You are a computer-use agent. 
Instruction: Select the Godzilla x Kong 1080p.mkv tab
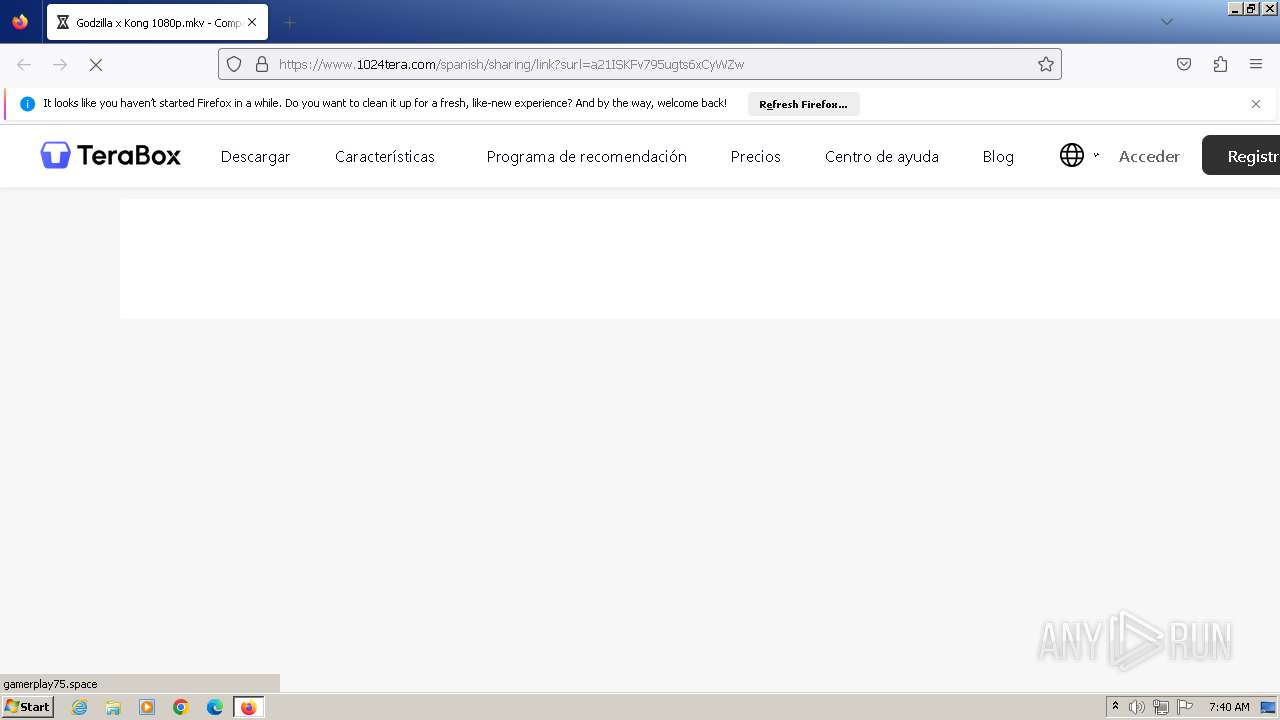157,22
